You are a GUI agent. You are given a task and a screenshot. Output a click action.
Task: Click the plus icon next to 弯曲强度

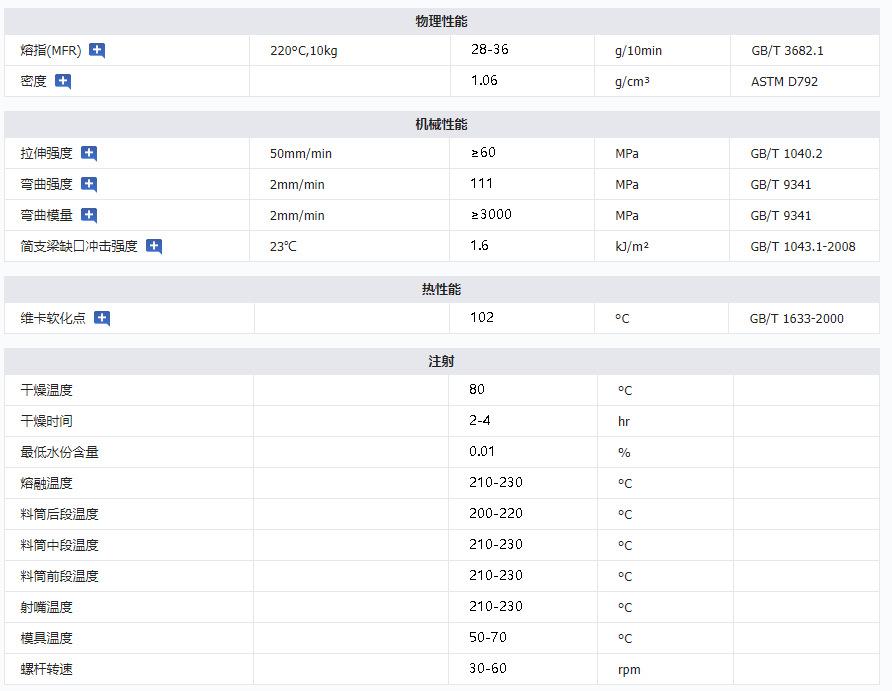[89, 184]
